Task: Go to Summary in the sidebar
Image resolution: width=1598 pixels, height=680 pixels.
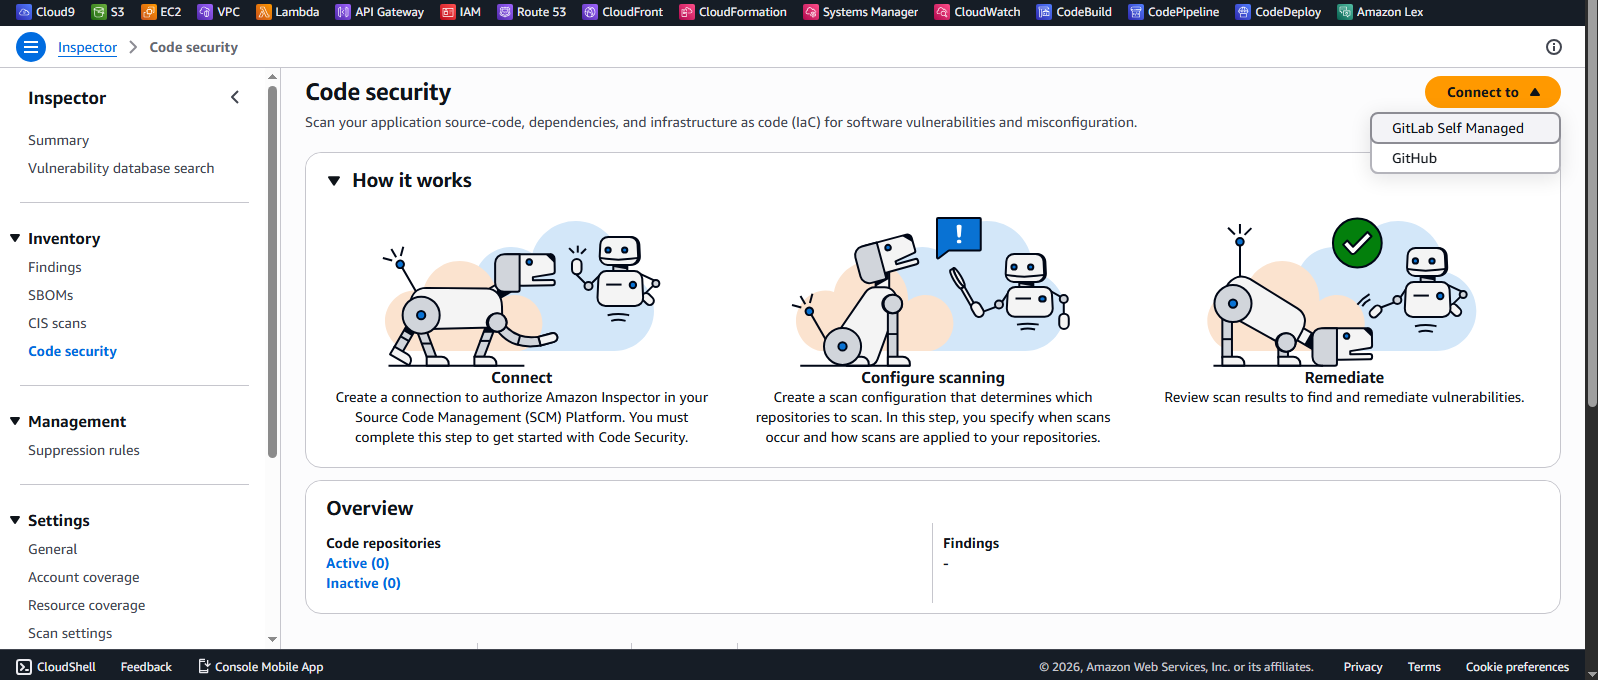Action: point(58,140)
